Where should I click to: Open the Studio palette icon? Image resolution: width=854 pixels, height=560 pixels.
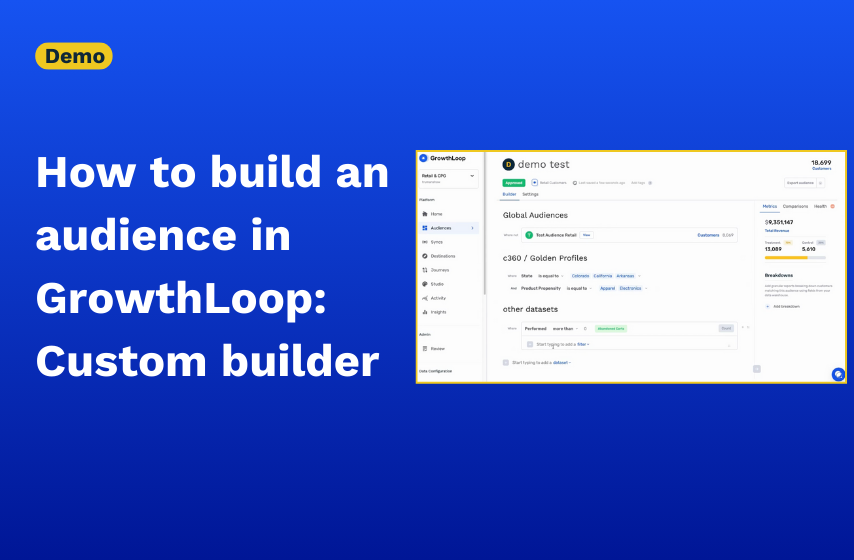coord(425,284)
